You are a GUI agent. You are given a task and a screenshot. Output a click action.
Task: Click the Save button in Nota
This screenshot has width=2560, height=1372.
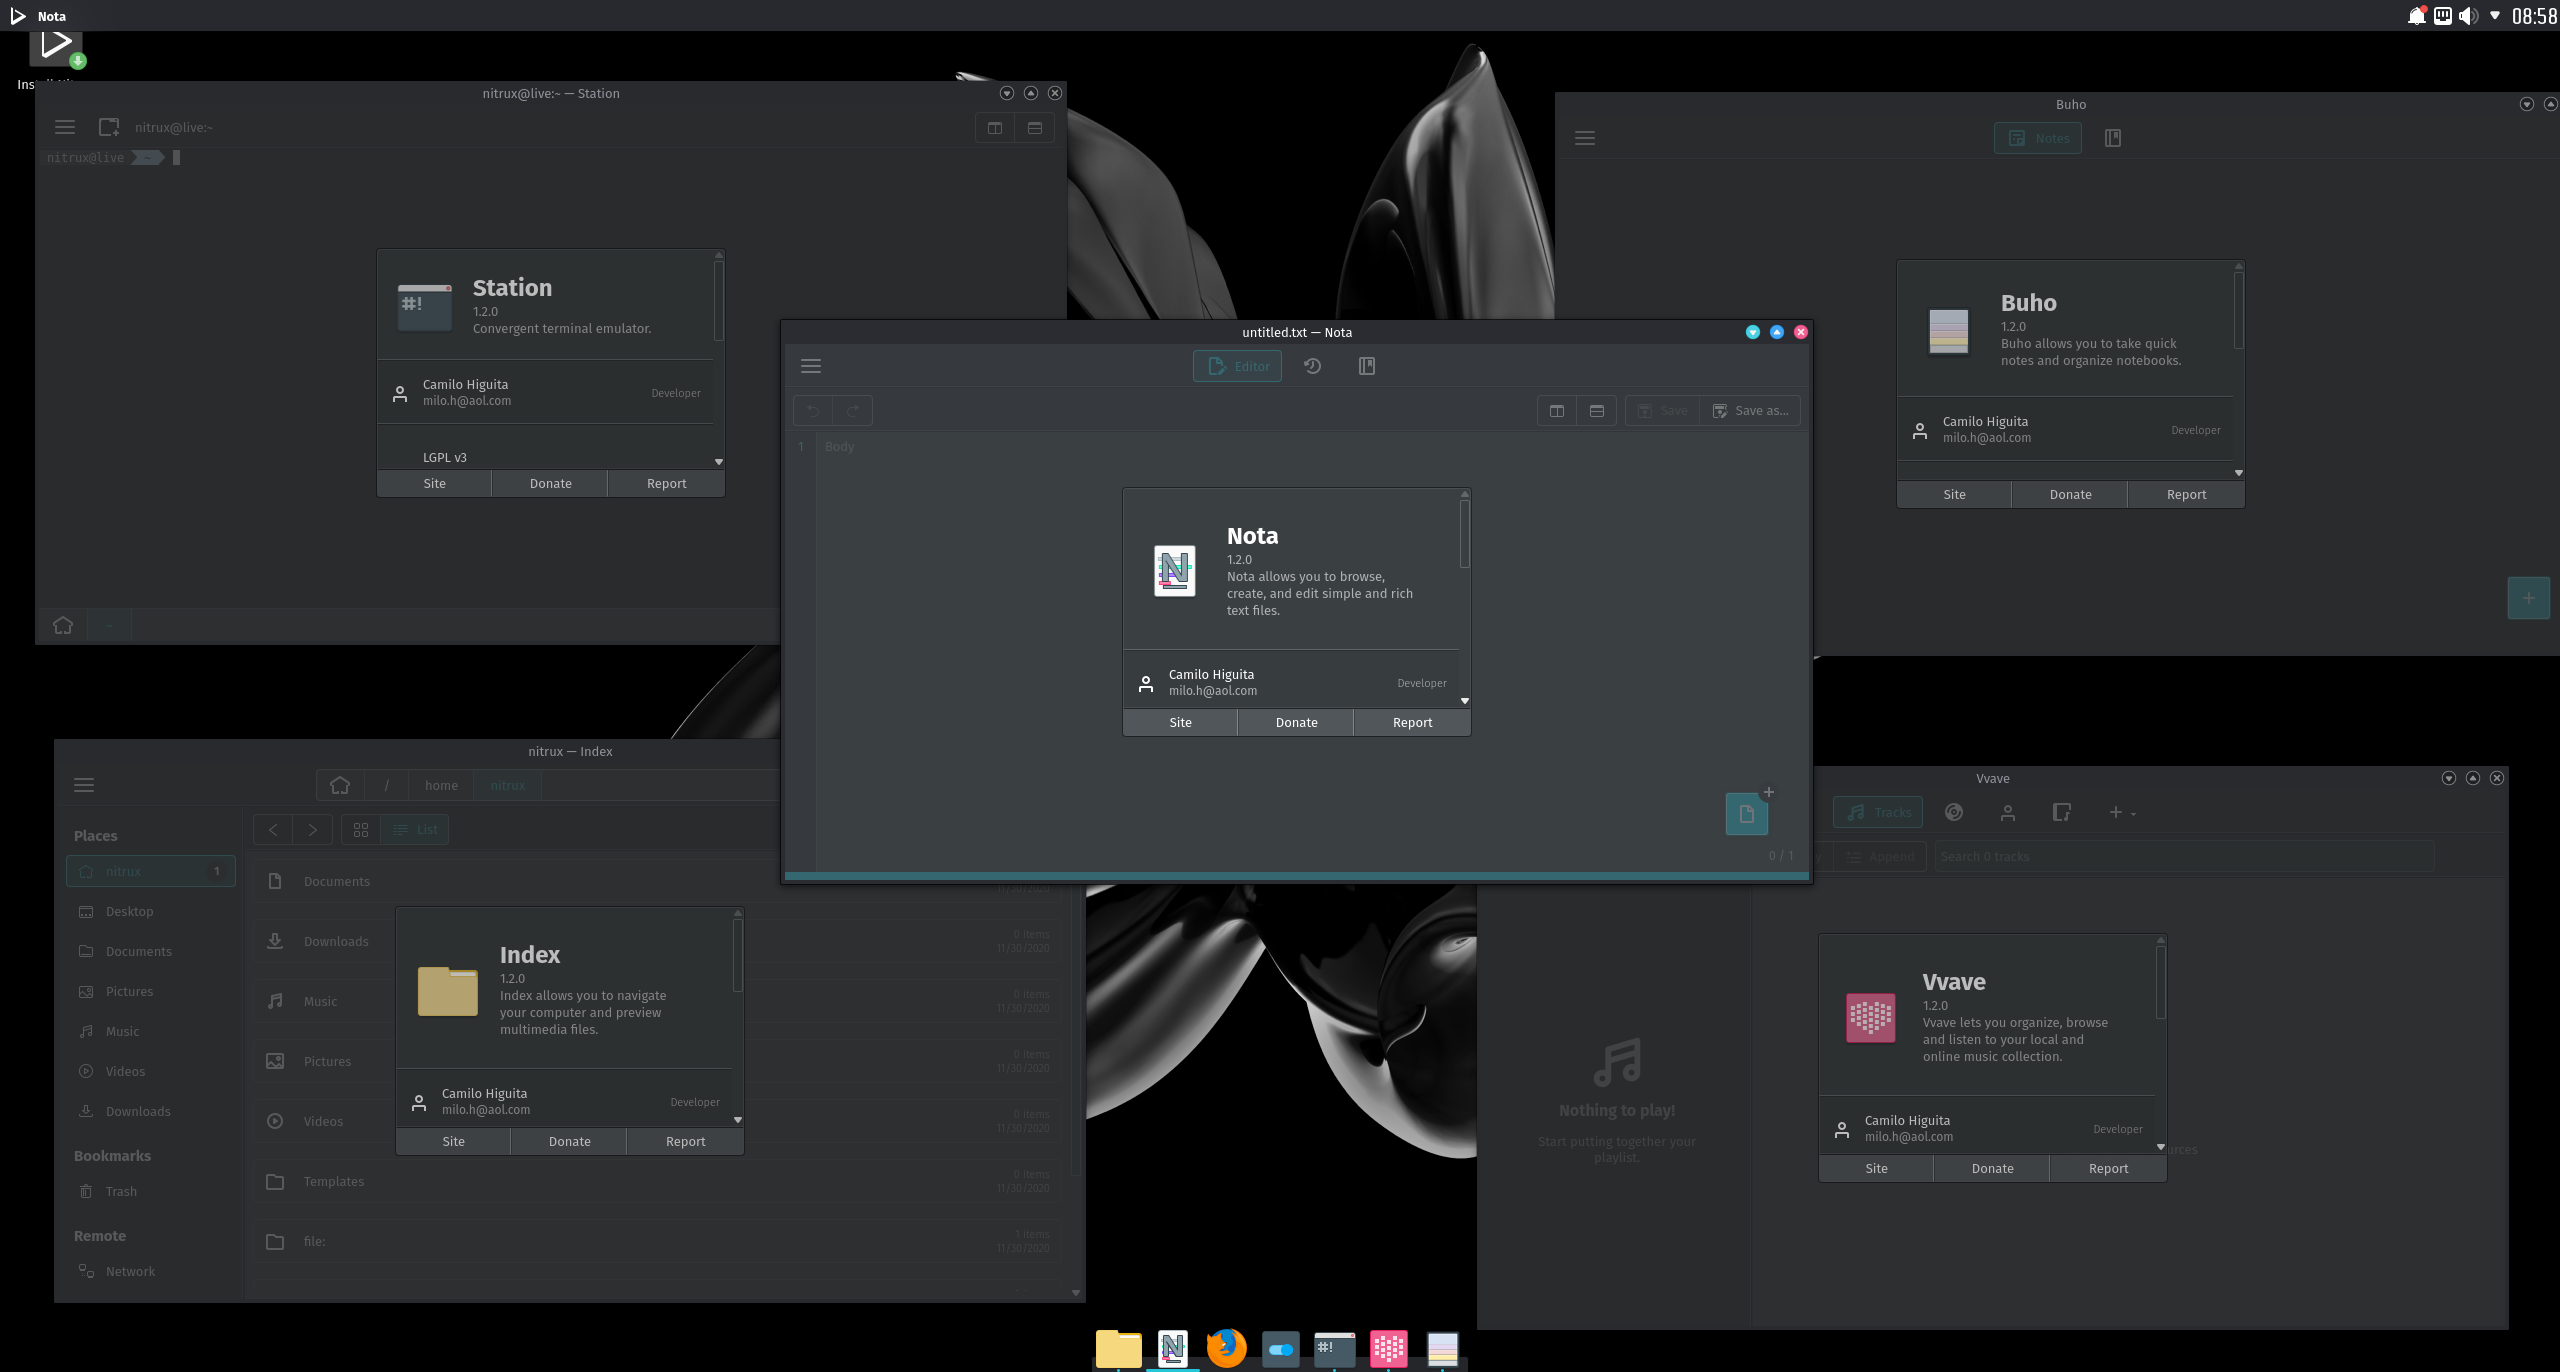point(1662,410)
